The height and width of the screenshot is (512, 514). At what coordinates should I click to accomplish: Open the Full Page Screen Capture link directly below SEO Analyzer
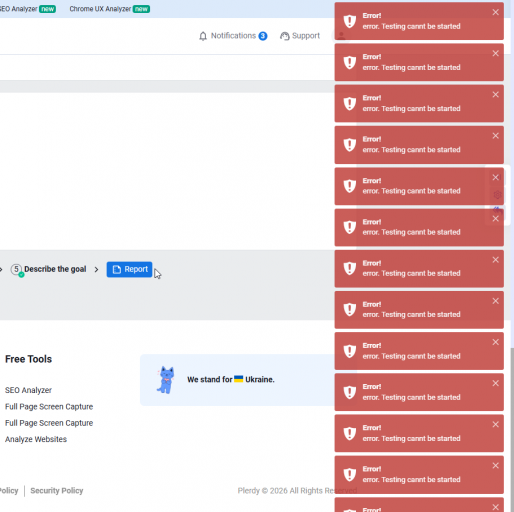[x=49, y=407]
